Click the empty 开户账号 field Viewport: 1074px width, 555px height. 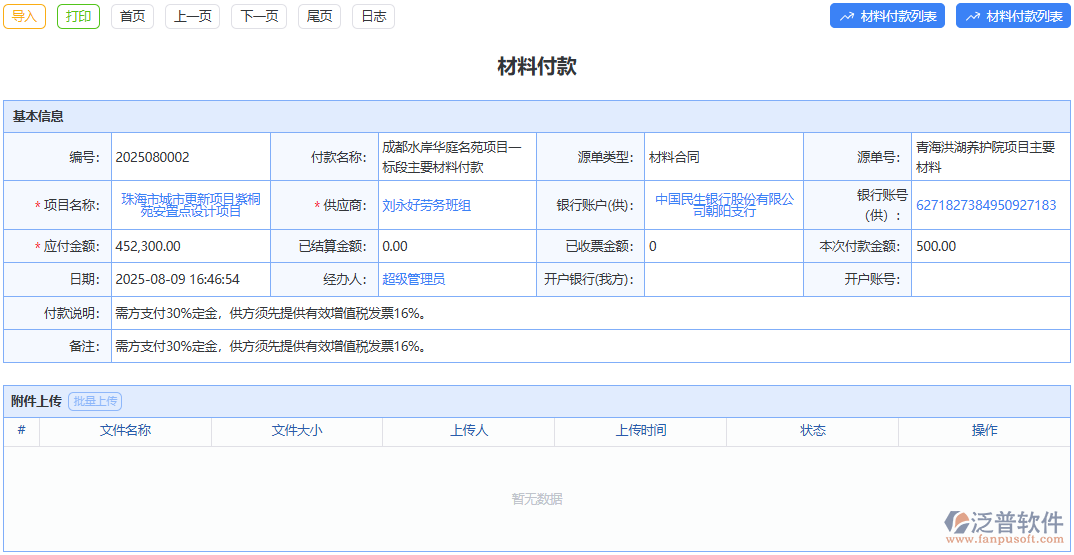coord(990,279)
